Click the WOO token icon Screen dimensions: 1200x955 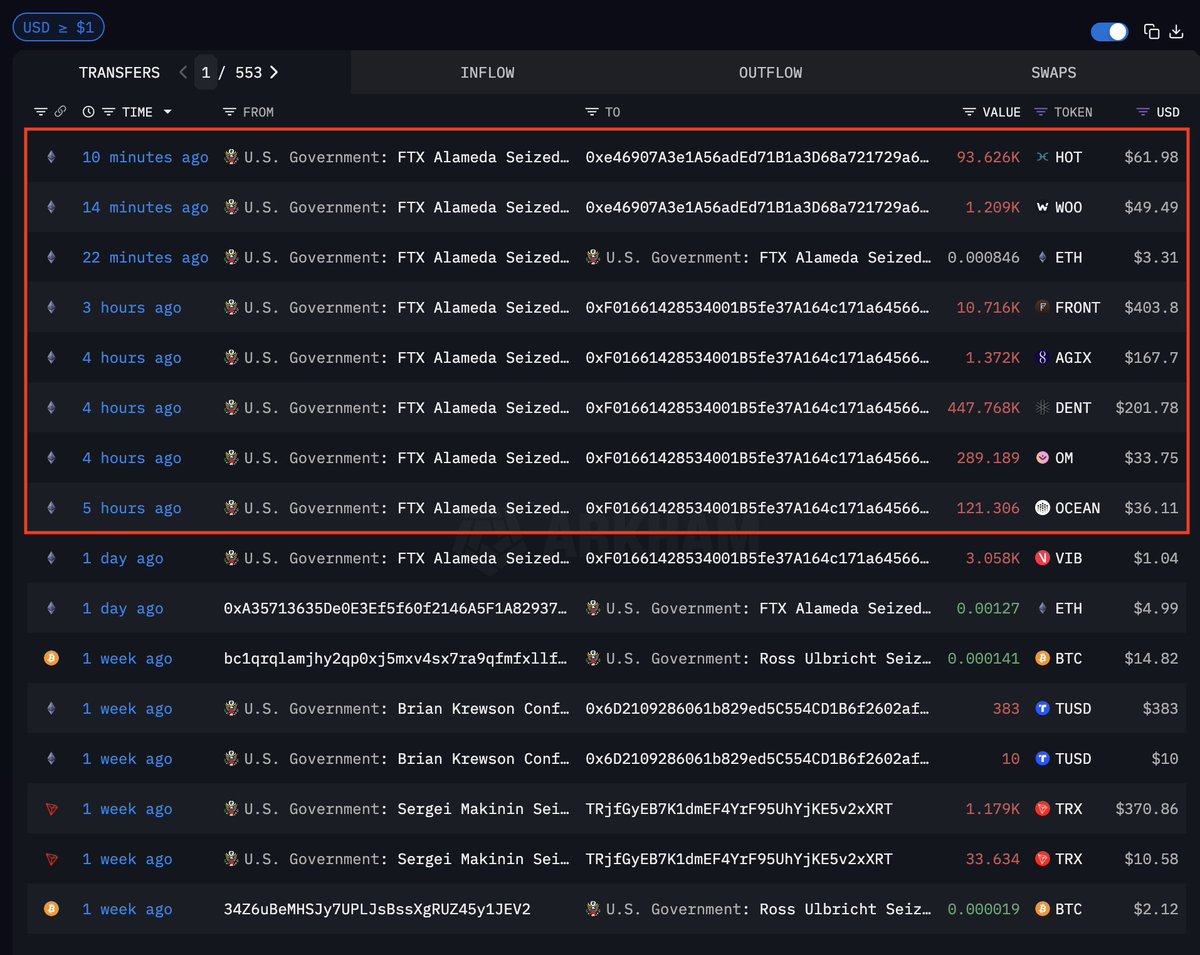tap(1043, 207)
